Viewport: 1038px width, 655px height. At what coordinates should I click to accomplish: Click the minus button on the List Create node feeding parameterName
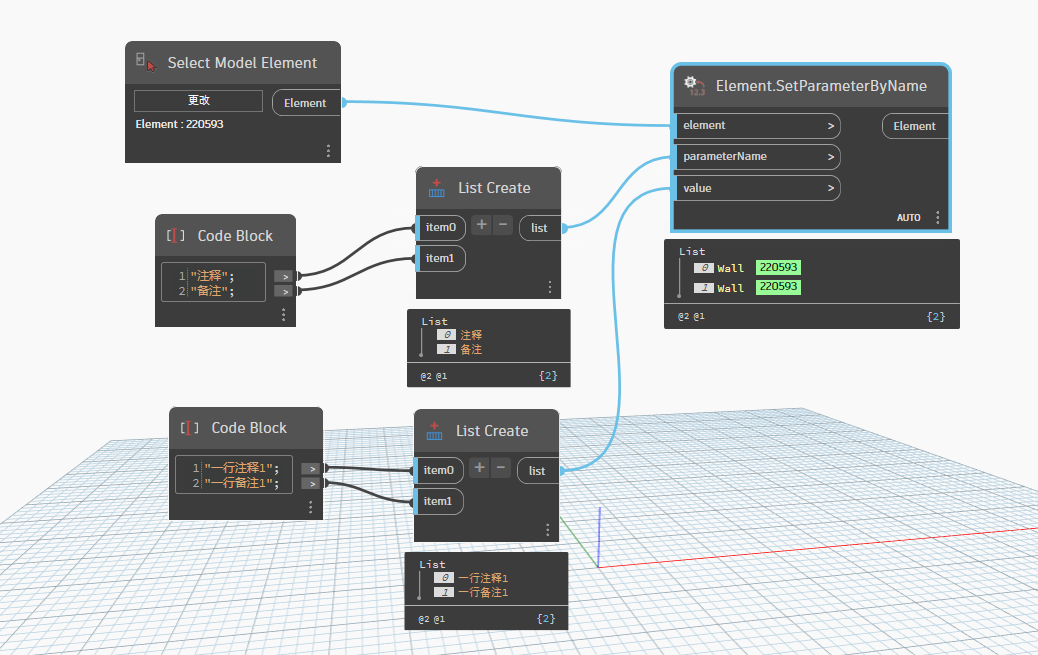click(503, 226)
